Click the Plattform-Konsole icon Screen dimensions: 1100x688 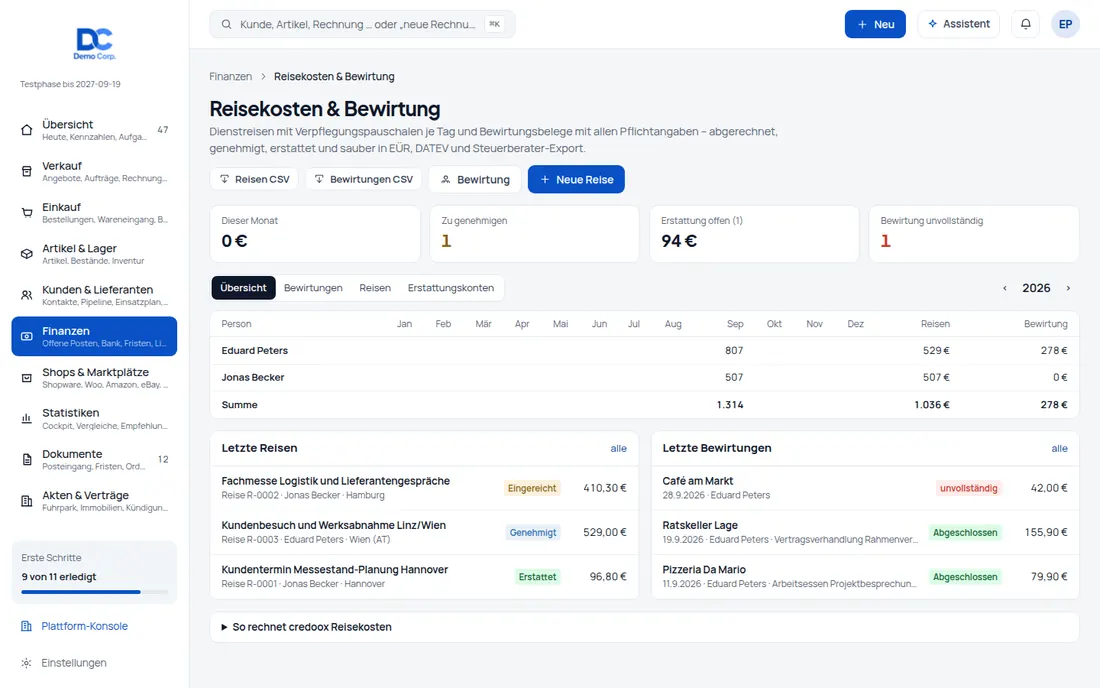(x=26, y=626)
